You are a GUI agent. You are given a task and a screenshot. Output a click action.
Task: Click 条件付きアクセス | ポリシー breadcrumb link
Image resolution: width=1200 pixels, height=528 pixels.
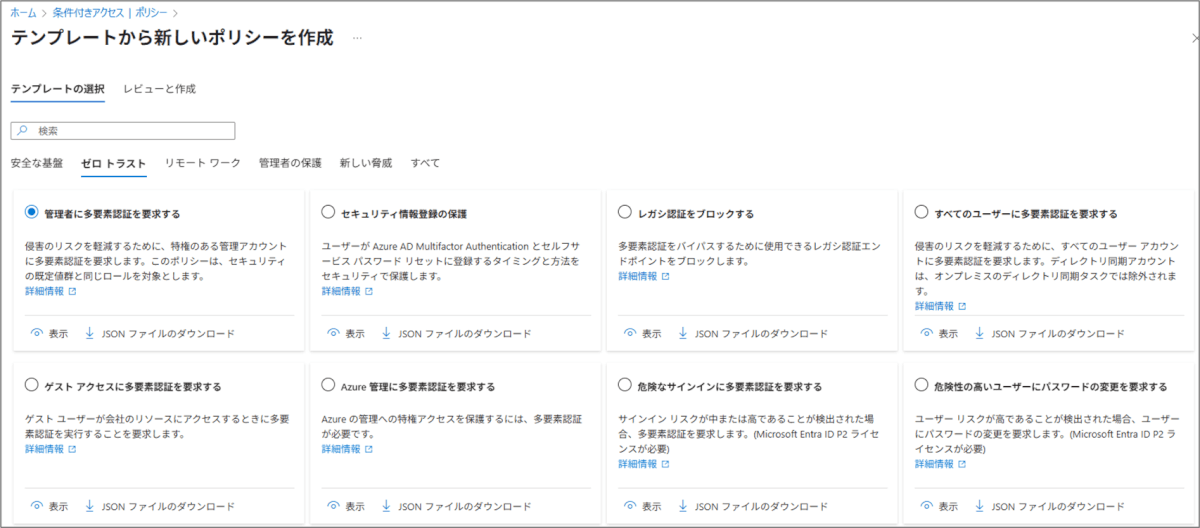click(x=110, y=12)
